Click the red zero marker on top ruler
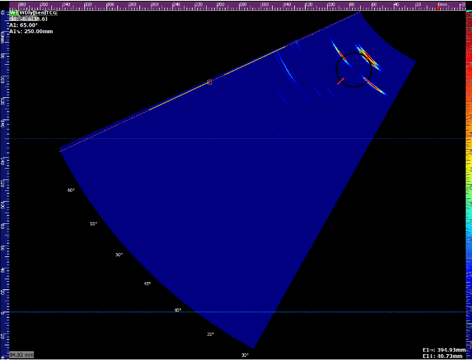472x360 pixels. [438, 7]
